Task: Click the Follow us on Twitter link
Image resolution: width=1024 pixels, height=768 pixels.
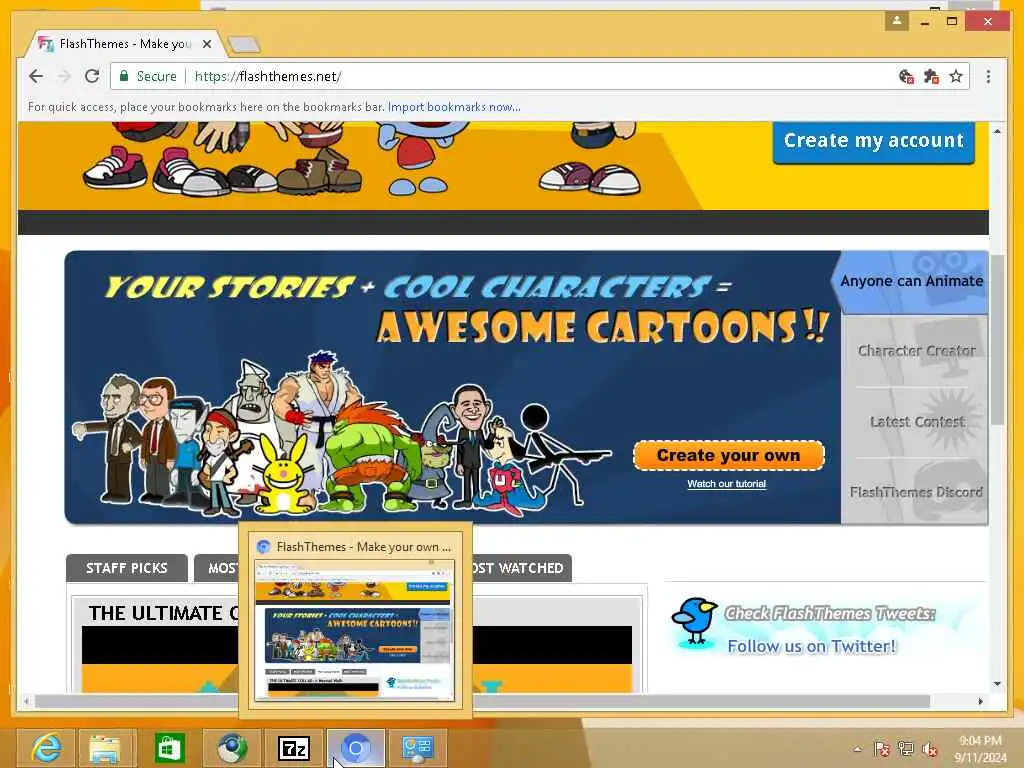Action: (x=812, y=647)
